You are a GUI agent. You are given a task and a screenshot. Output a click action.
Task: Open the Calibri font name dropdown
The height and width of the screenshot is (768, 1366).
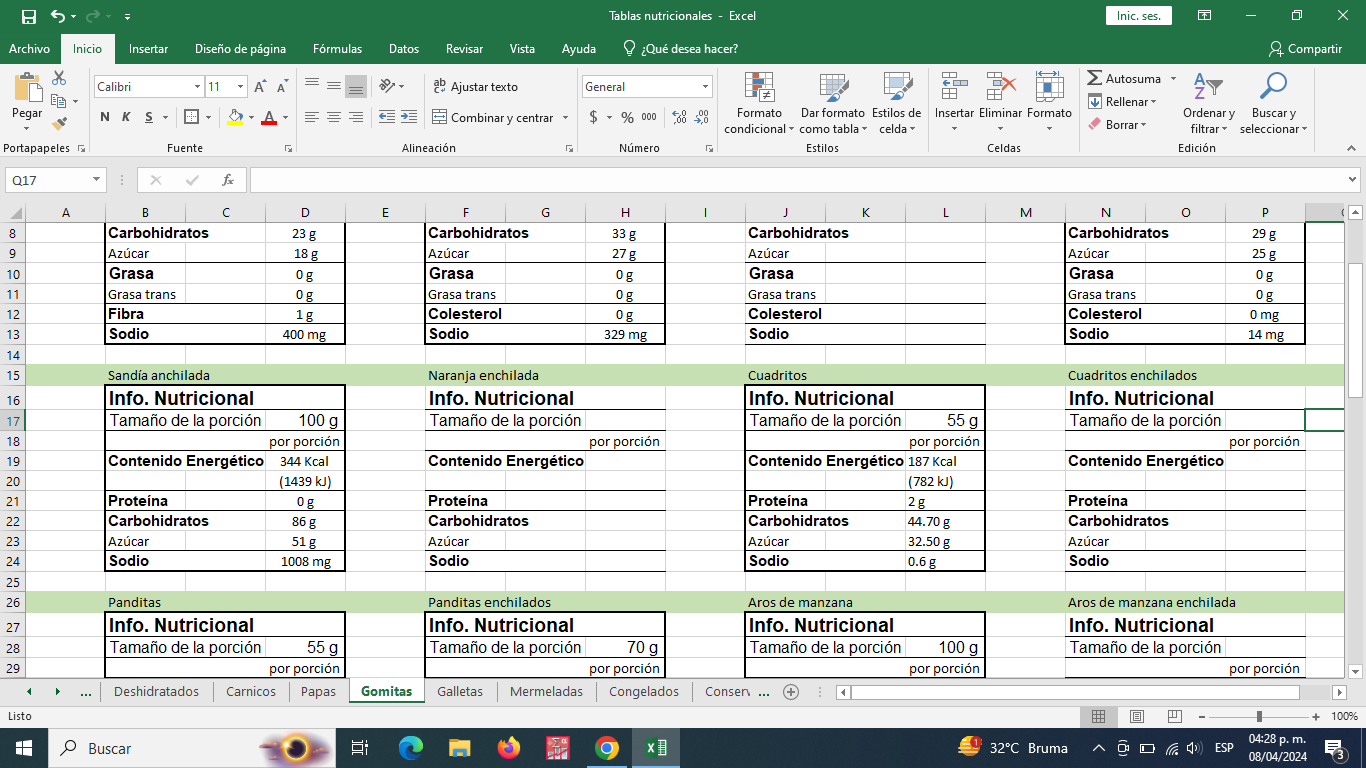click(x=197, y=87)
